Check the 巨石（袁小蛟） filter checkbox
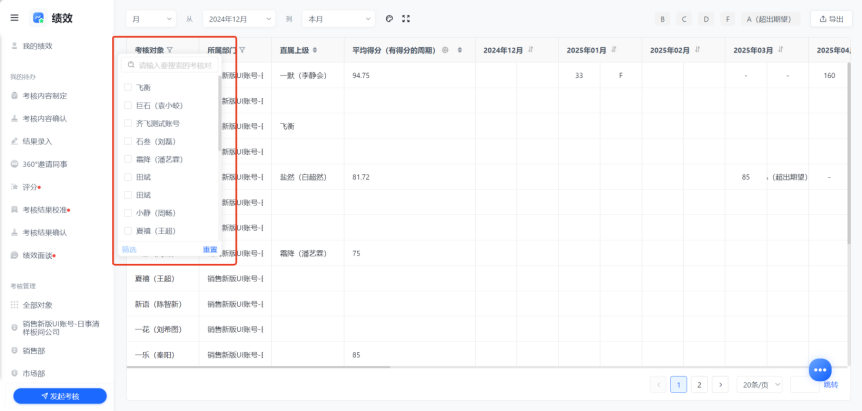The height and width of the screenshot is (411, 862). tap(128, 105)
